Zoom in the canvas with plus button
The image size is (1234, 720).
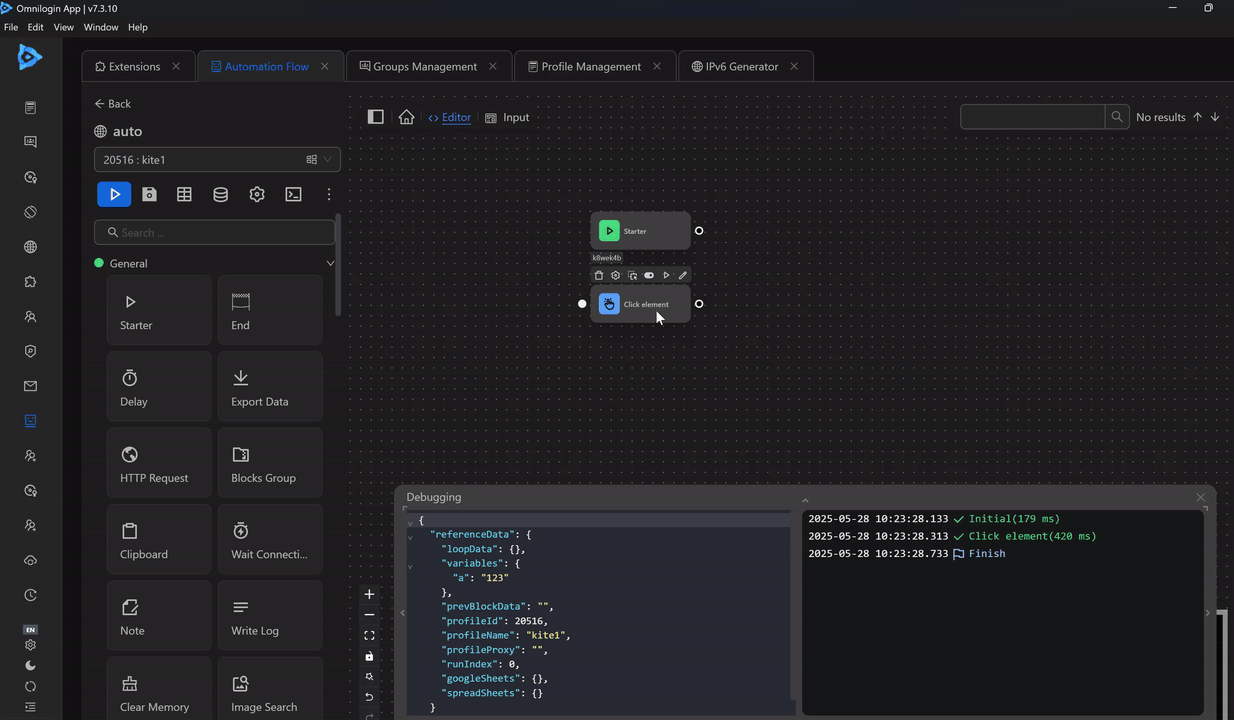369,594
